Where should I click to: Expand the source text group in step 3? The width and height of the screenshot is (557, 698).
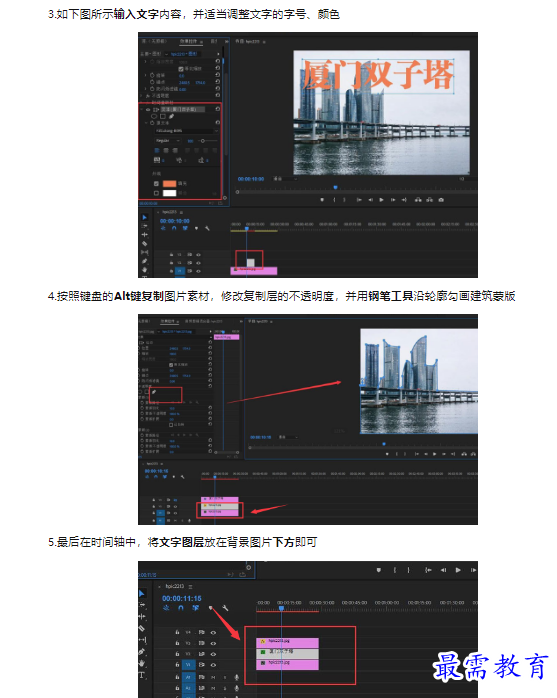[146, 122]
